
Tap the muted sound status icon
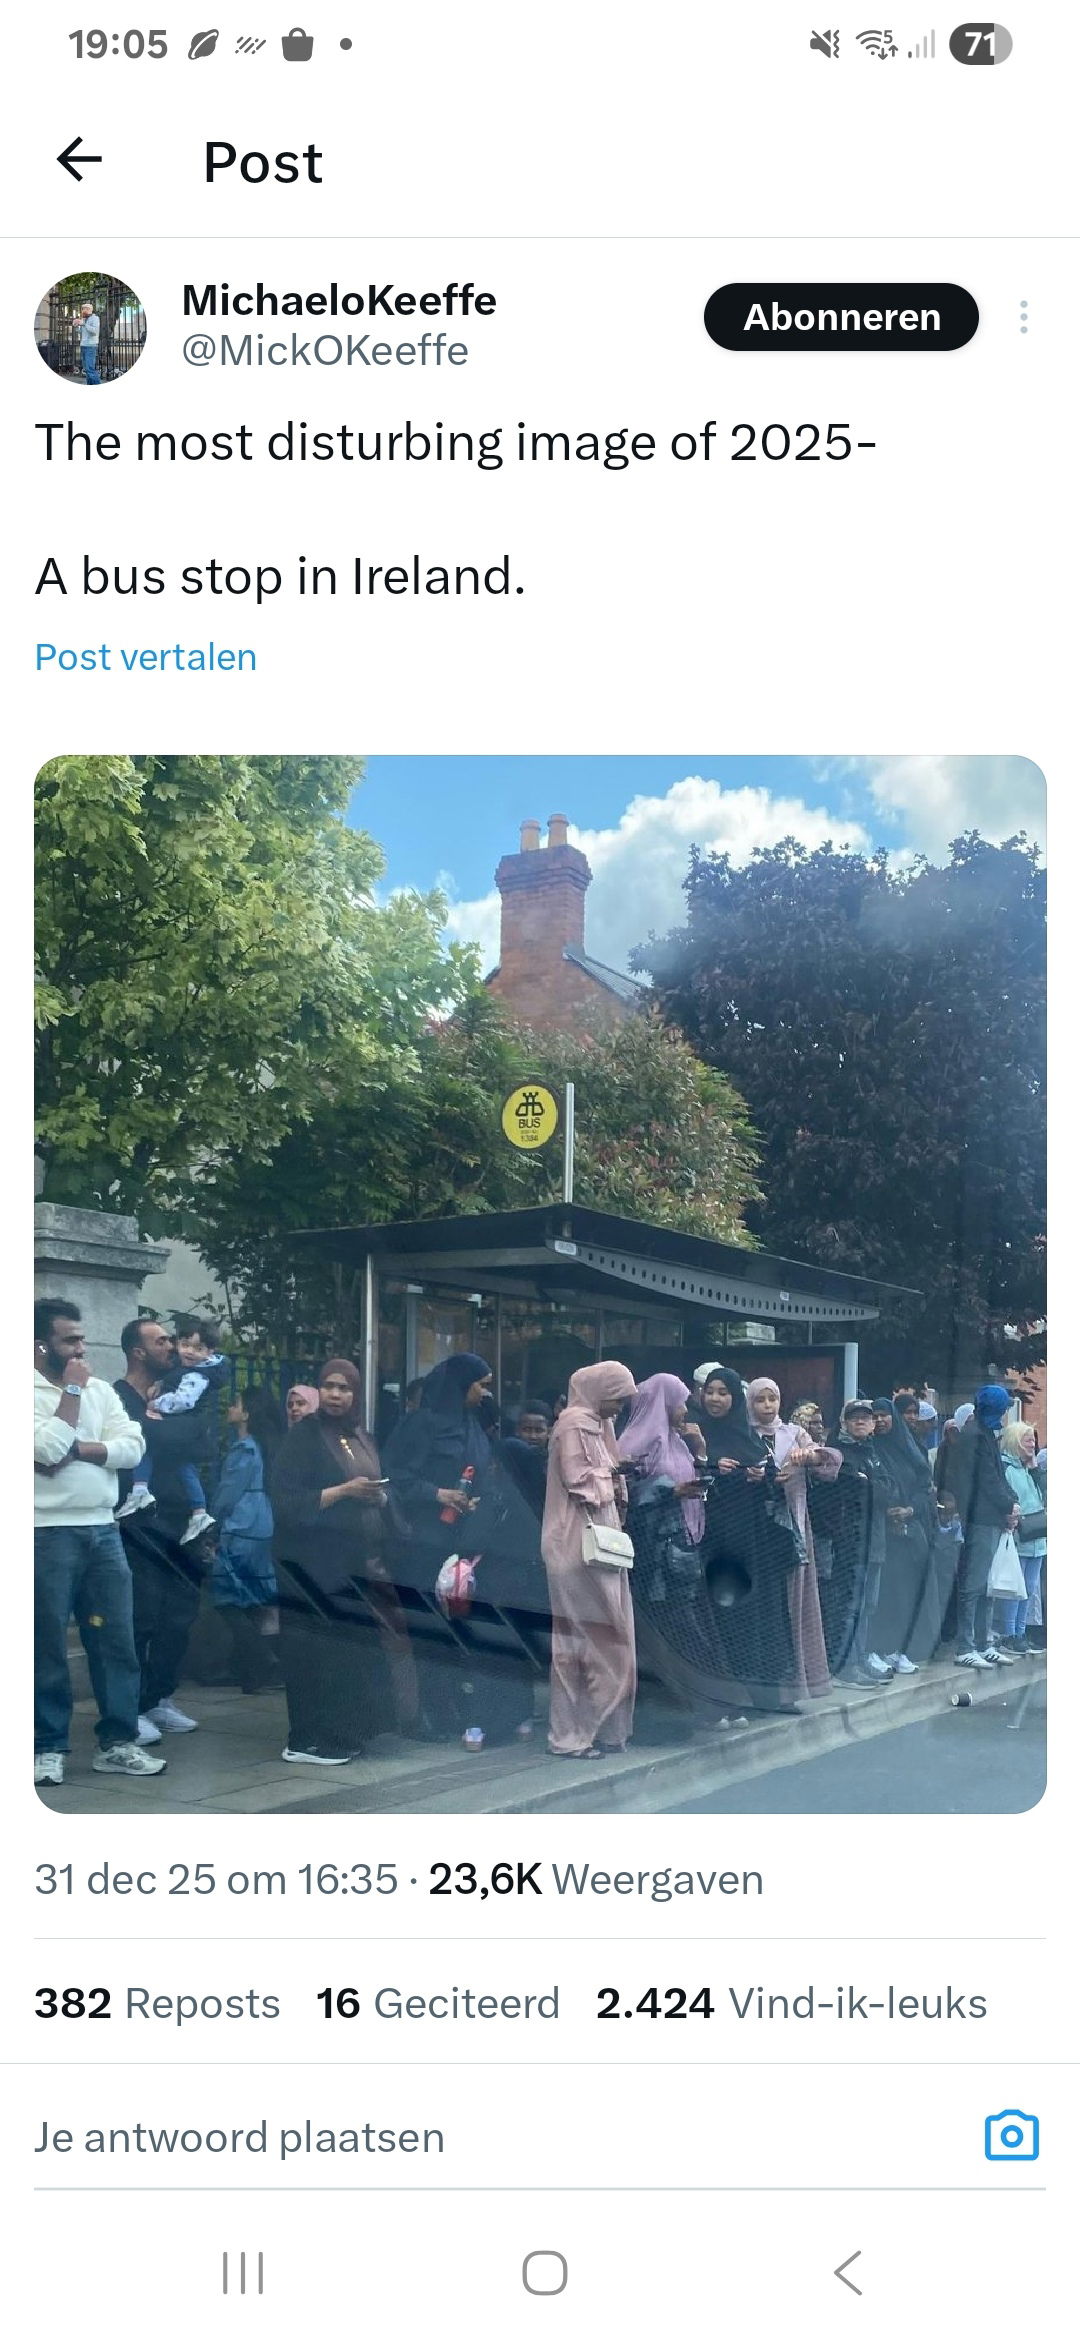(825, 44)
